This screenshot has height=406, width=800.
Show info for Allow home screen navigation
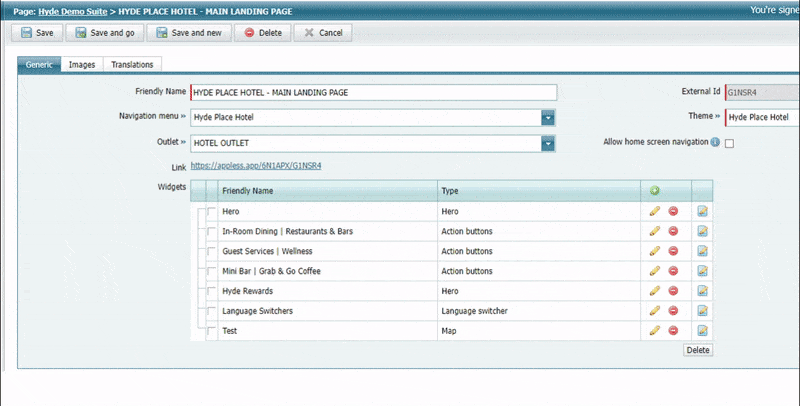click(x=715, y=142)
